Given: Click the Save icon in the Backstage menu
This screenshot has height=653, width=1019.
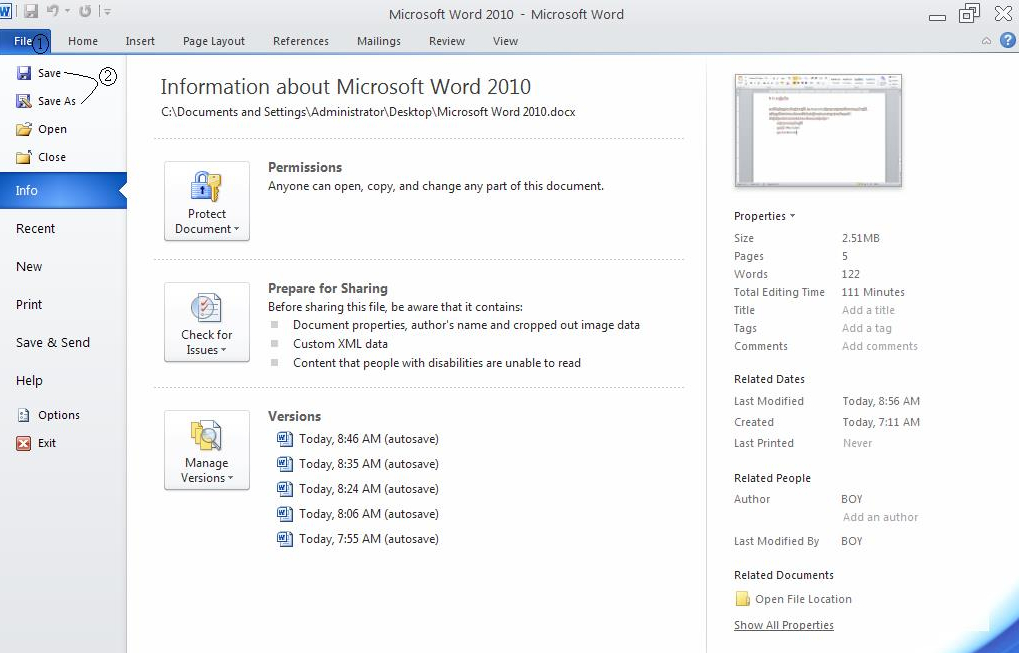Looking at the screenshot, I should [x=24, y=73].
